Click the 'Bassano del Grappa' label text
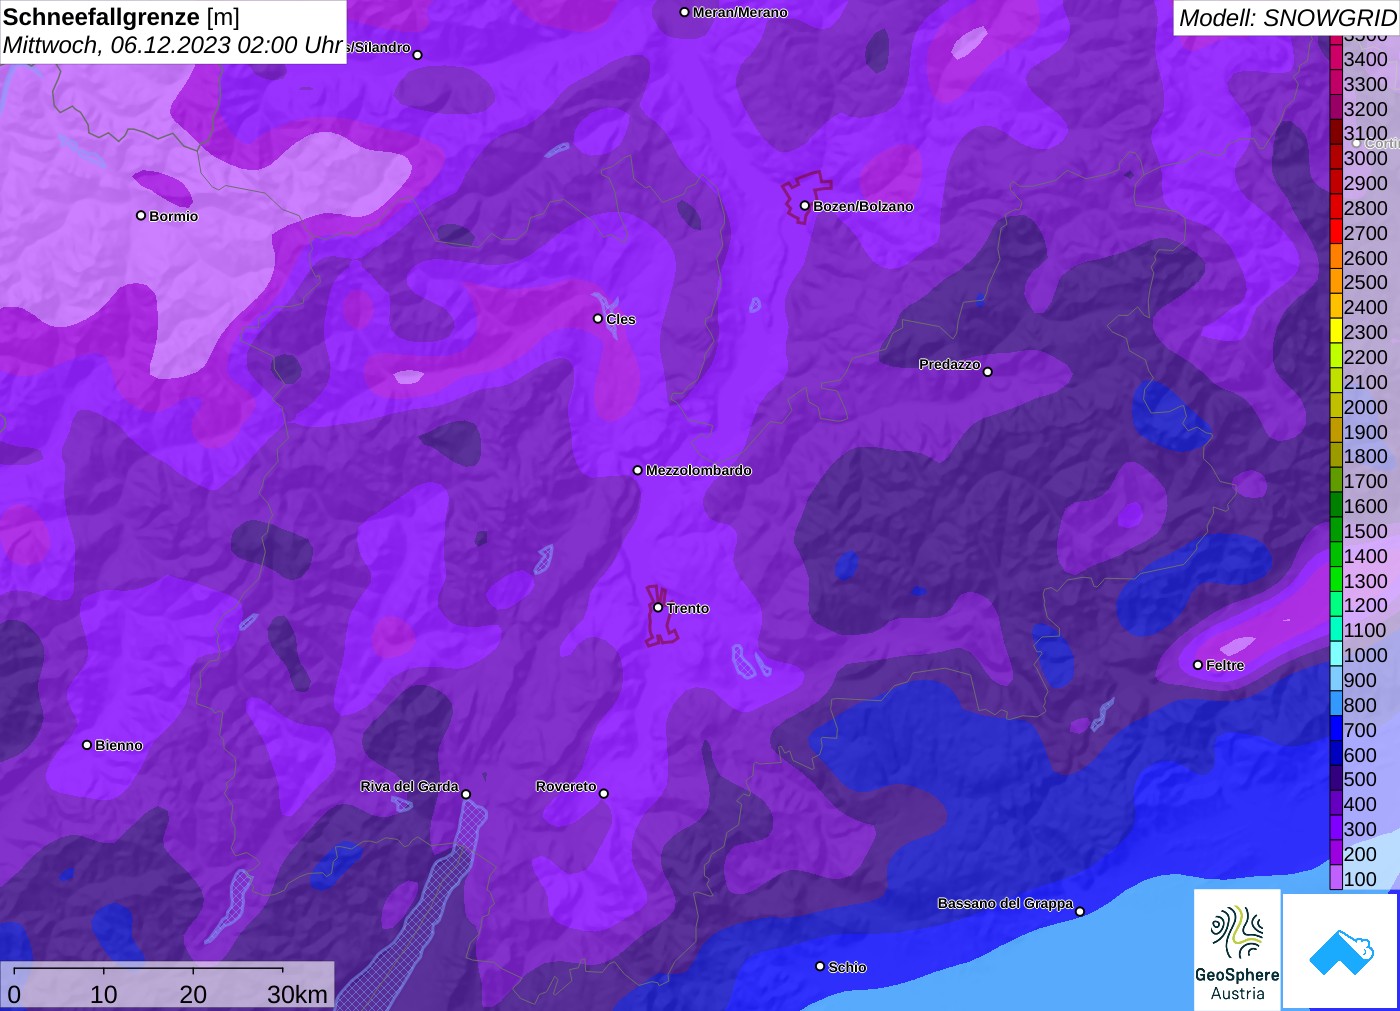The height and width of the screenshot is (1011, 1400). (1005, 903)
